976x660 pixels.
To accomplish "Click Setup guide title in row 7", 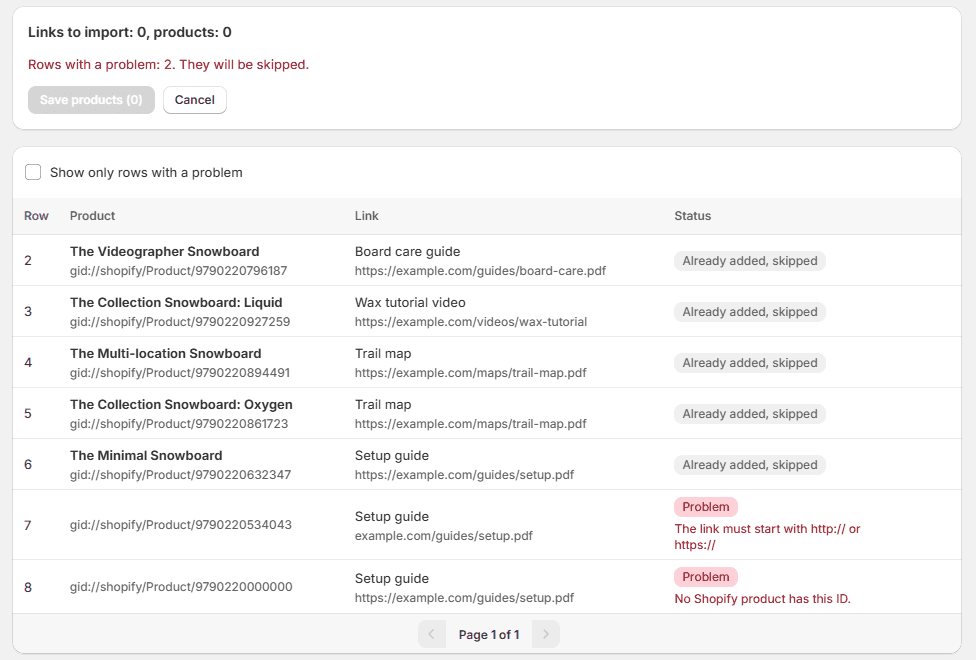I will tap(392, 517).
